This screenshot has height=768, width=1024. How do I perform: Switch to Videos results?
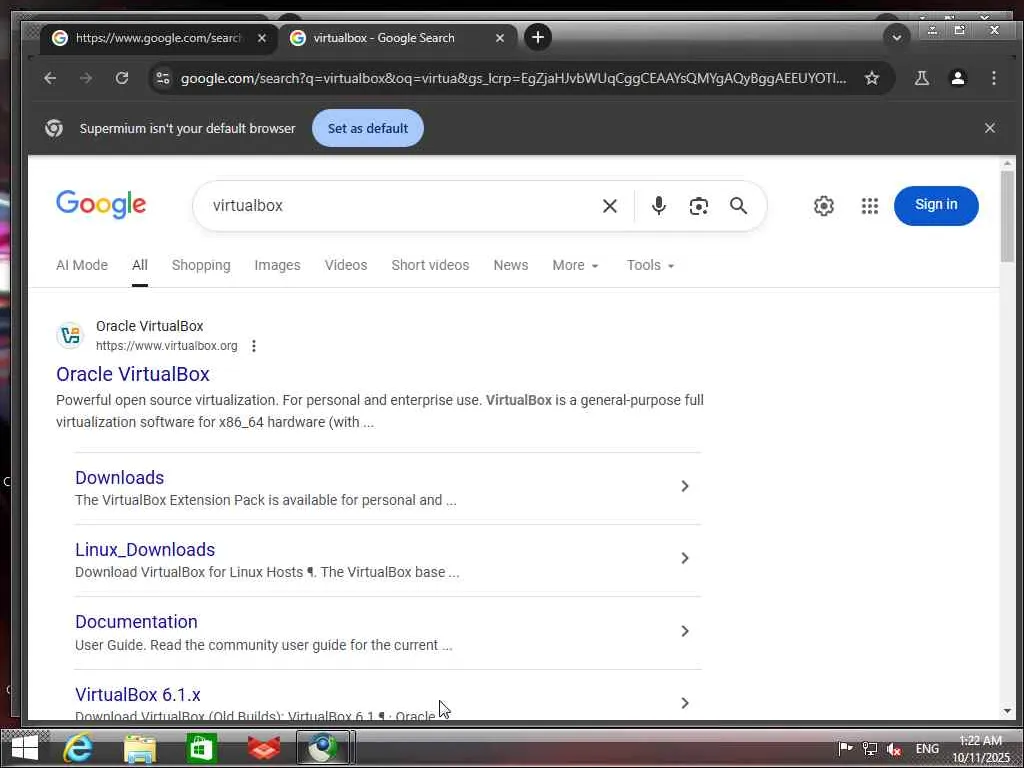(346, 266)
